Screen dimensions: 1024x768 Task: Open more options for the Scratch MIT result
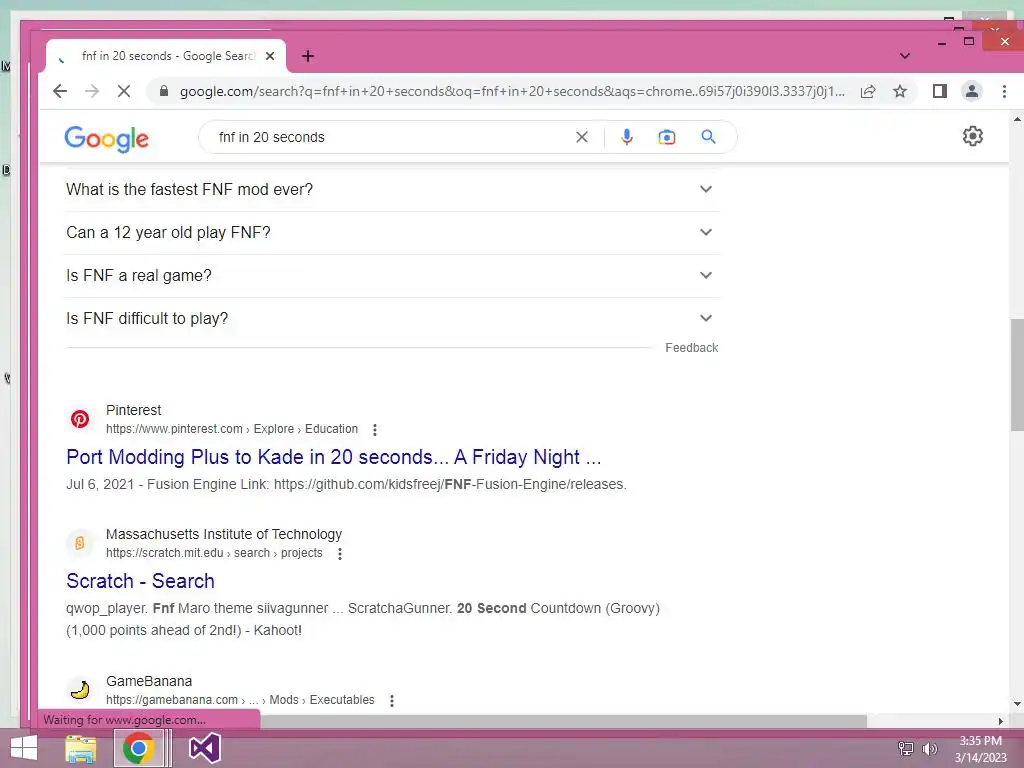click(x=340, y=554)
